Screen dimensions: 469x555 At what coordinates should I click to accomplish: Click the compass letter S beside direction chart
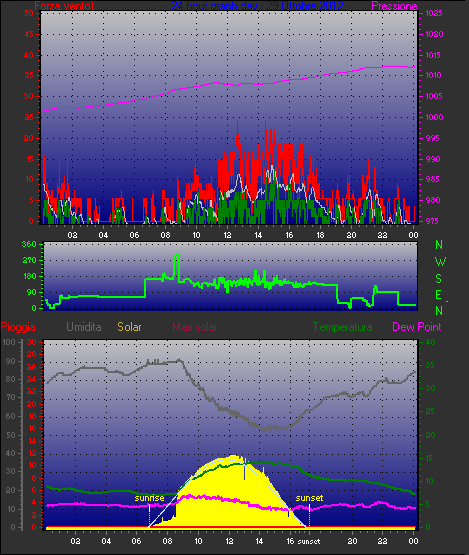tap(439, 279)
